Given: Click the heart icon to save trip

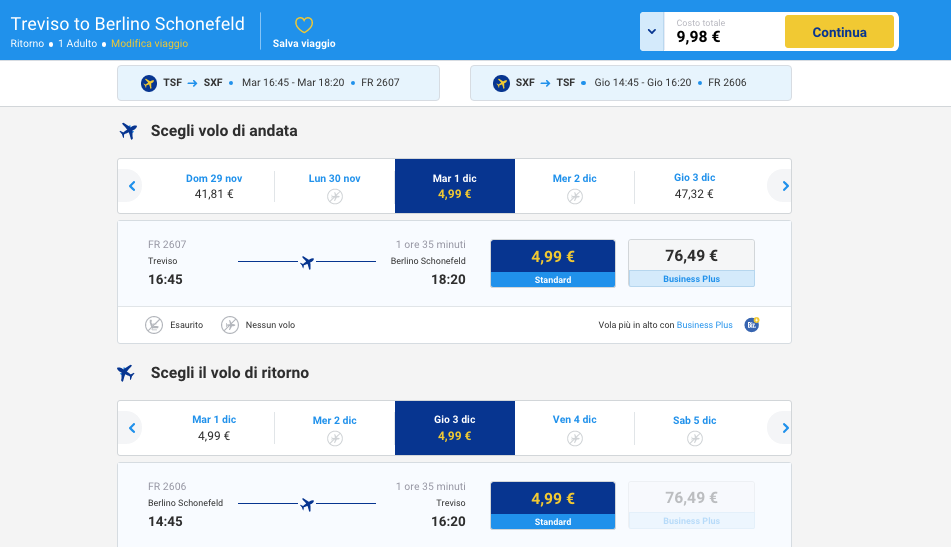Looking at the screenshot, I should [x=304, y=25].
